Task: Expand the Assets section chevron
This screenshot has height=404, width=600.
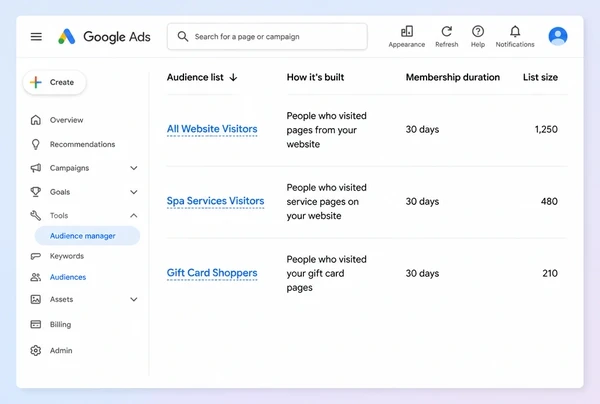Action: coord(134,299)
